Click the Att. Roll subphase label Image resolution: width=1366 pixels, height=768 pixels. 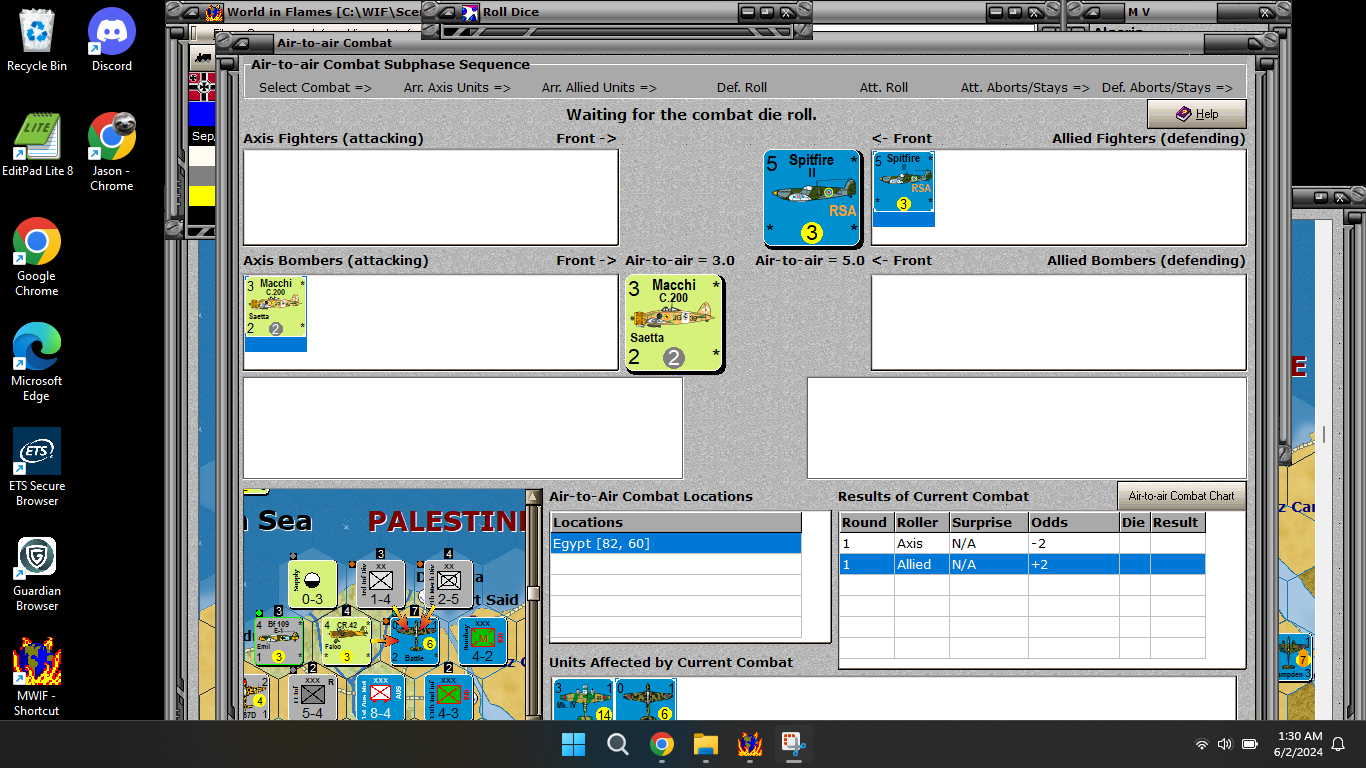[x=884, y=88]
